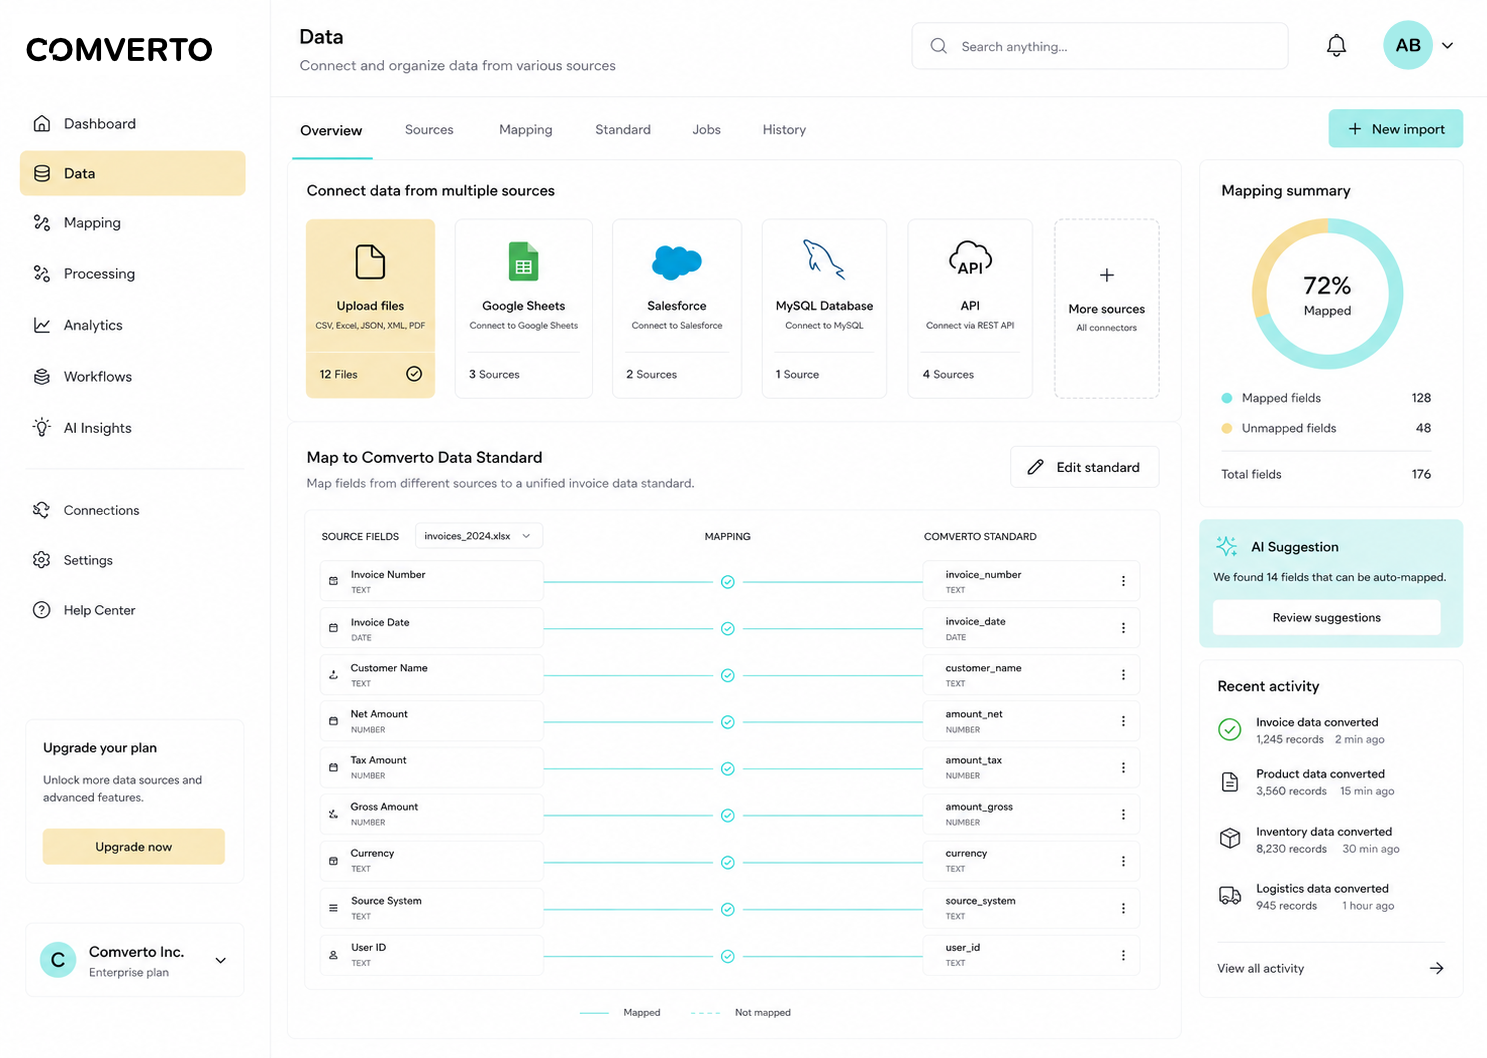Screen dimensions: 1487x1058
Task: Click the AB user avatar
Action: [1408, 45]
